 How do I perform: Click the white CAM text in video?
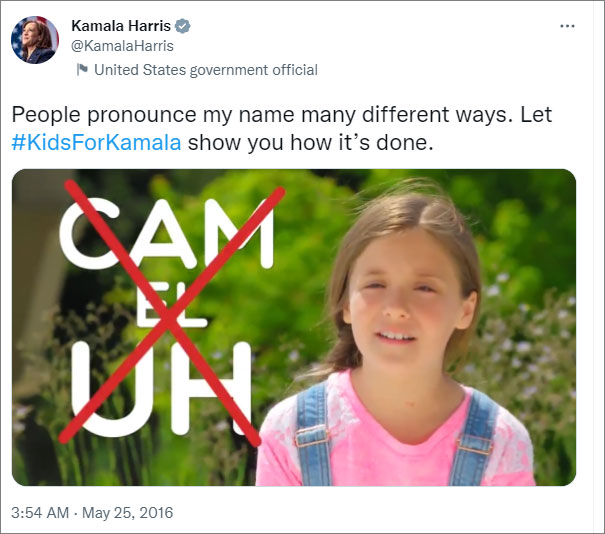pos(167,235)
